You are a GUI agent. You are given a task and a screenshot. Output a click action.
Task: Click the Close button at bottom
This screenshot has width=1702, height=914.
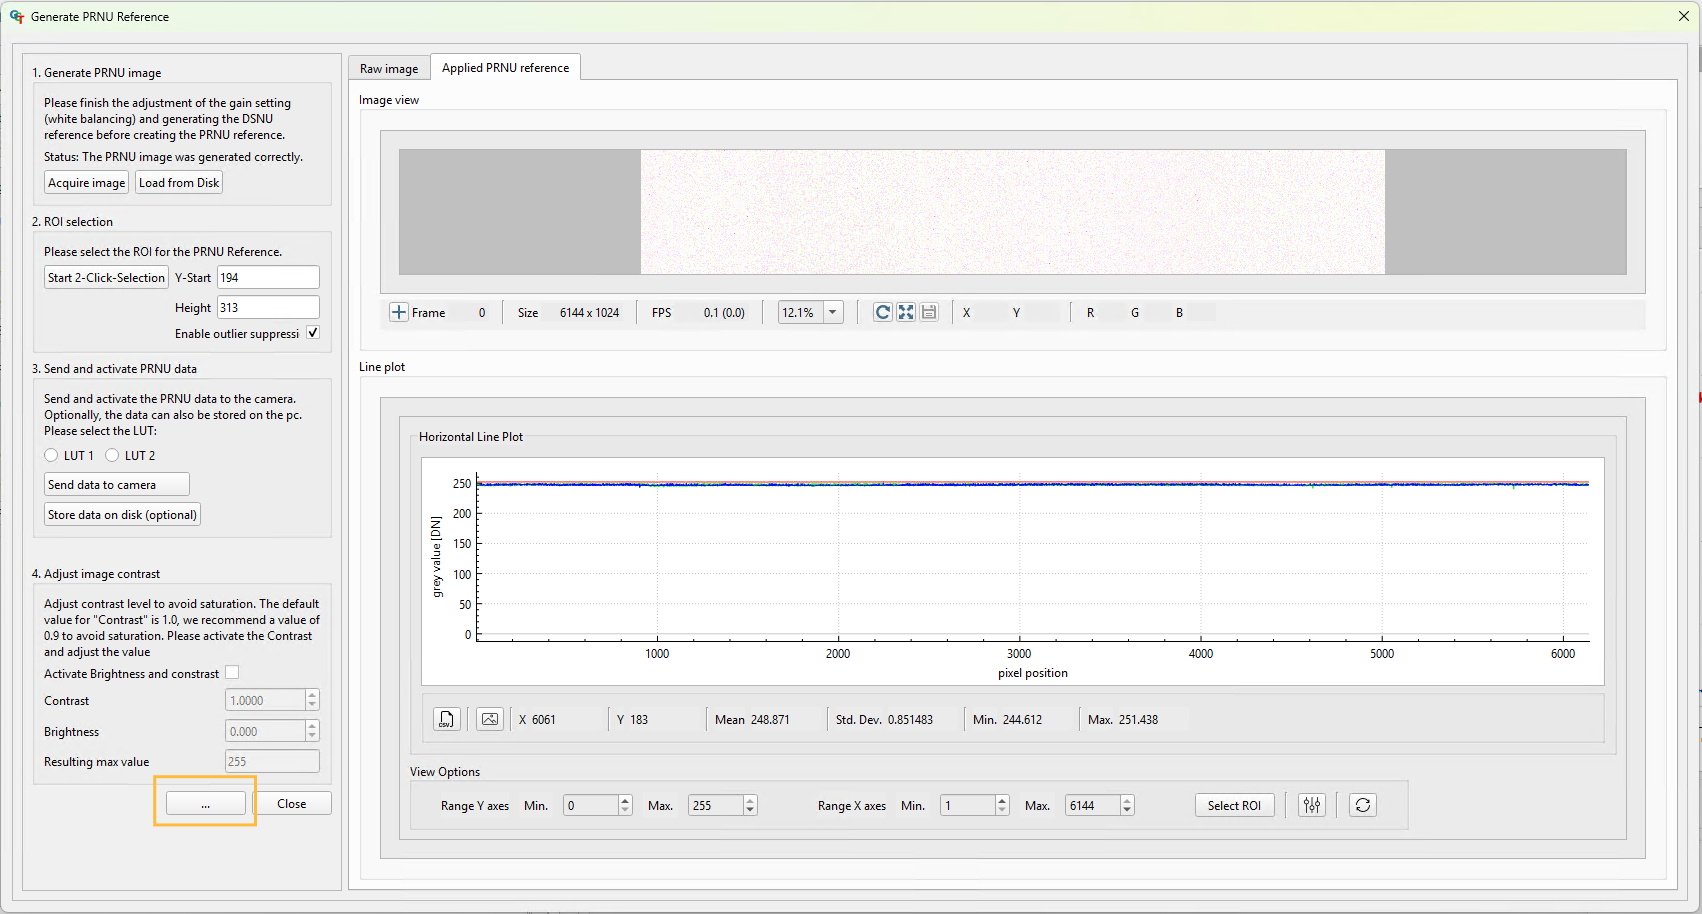coord(292,803)
